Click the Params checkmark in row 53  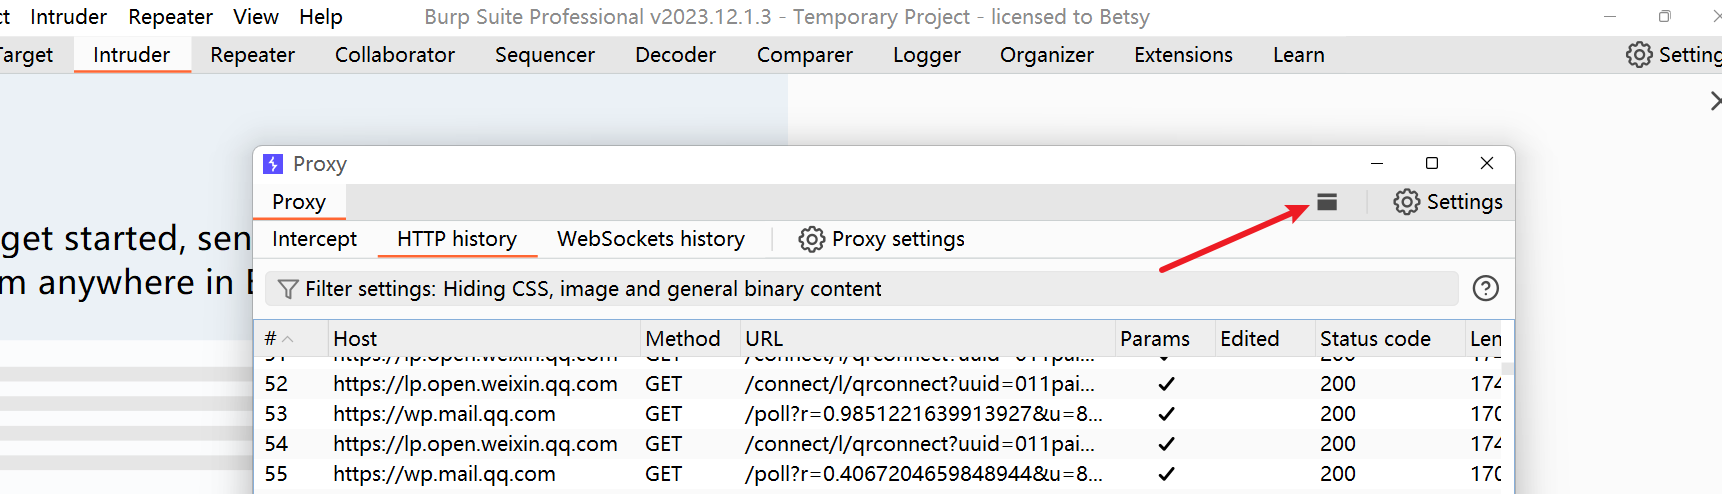[x=1166, y=414]
